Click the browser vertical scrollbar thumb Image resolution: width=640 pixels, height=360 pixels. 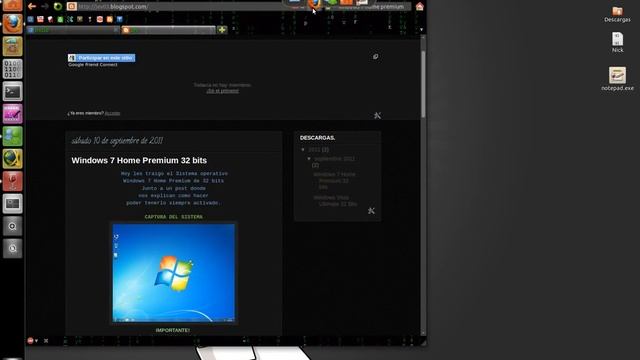tap(423, 84)
